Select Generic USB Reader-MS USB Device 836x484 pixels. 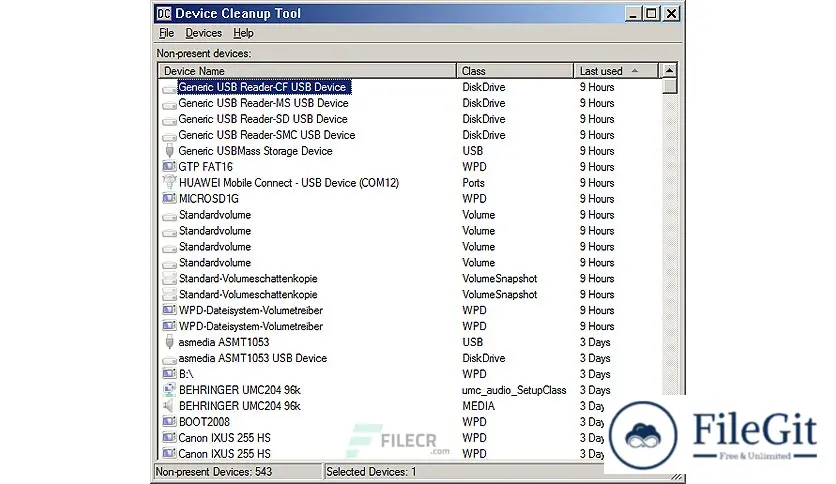coord(263,103)
